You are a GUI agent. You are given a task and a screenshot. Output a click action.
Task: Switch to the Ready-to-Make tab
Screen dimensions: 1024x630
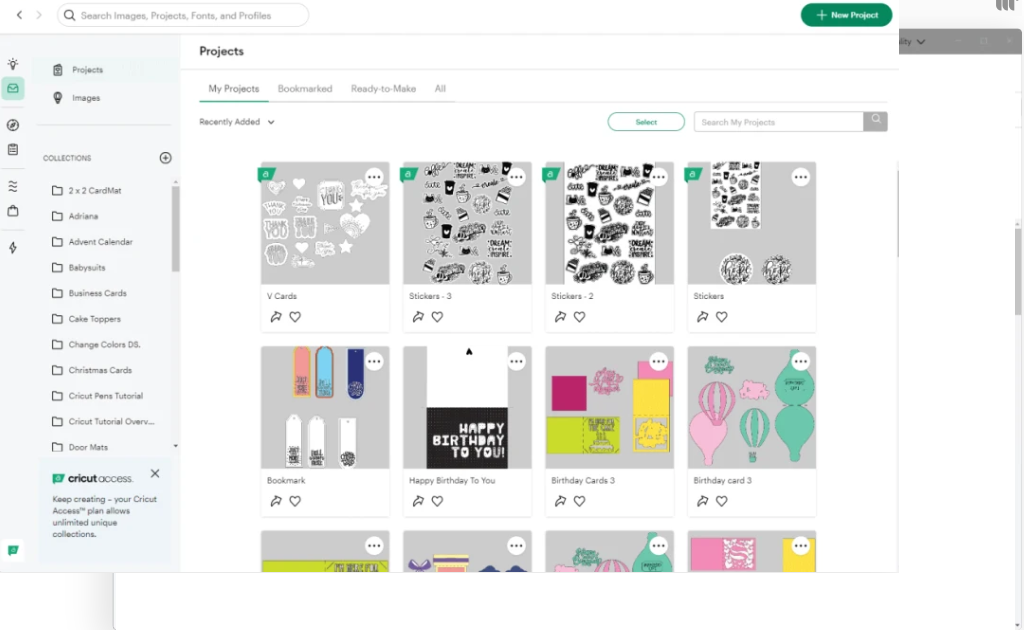[x=383, y=89]
